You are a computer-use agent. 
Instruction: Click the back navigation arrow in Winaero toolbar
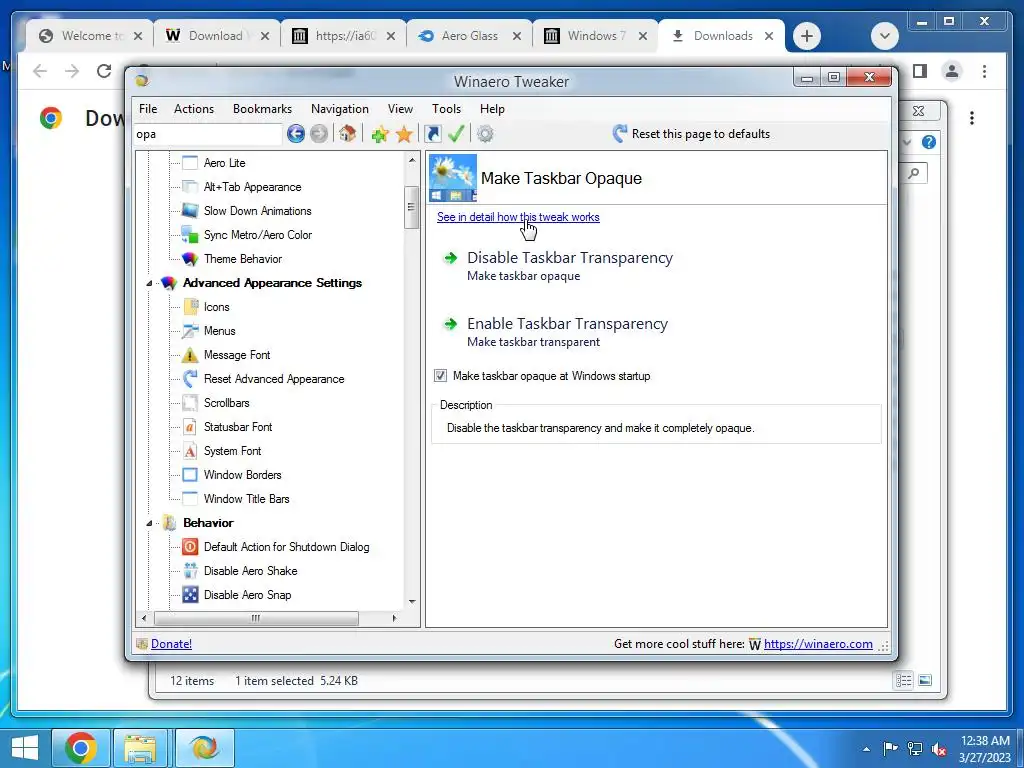click(x=296, y=134)
